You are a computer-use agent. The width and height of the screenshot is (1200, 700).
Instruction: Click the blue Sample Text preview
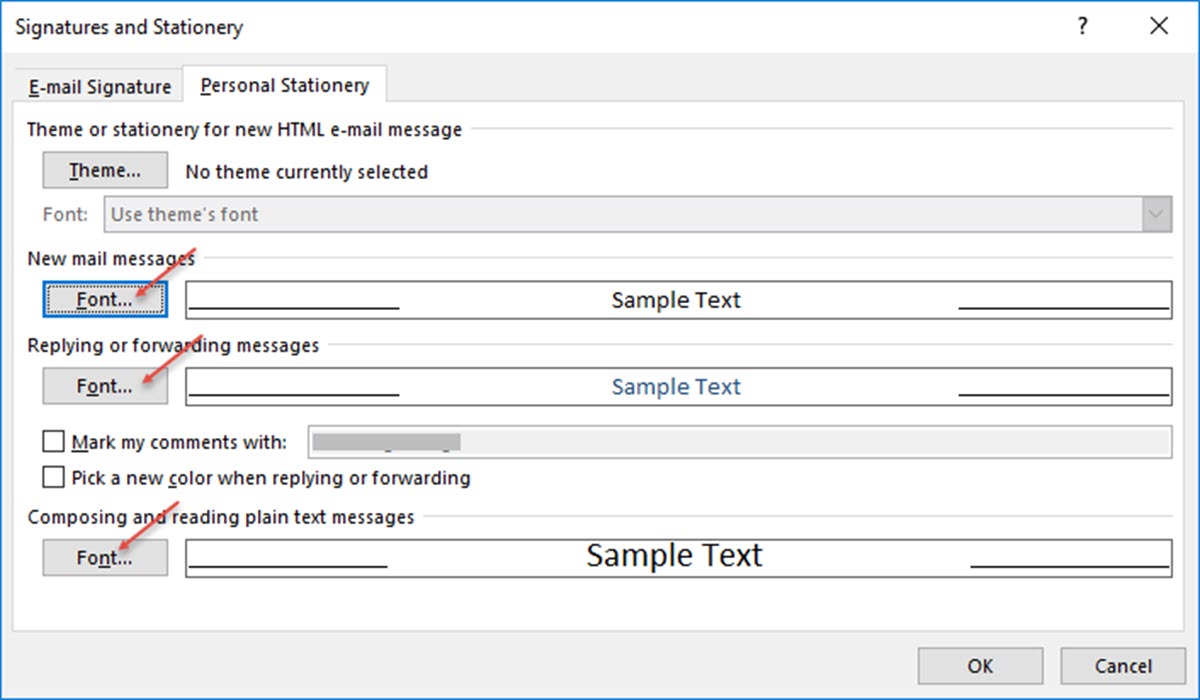(x=675, y=386)
